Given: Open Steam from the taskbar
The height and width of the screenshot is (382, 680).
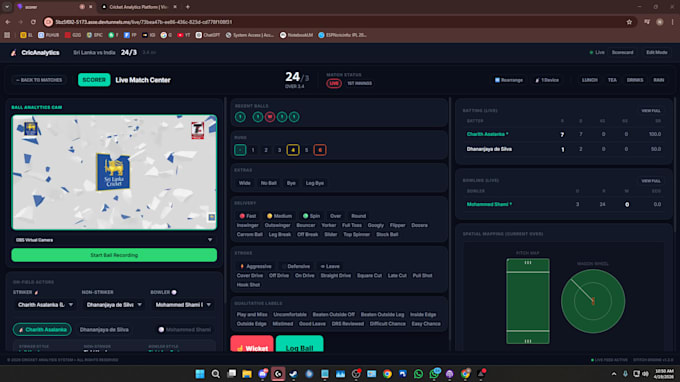Looking at the screenshot, I should [x=294, y=374].
